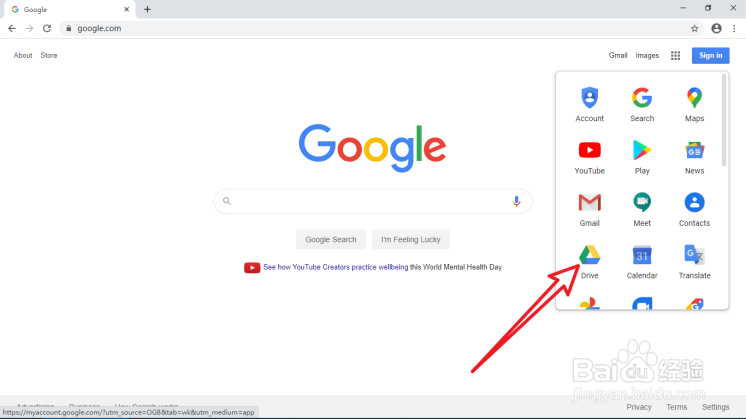
Task: Open YouTube Creators practice wellbeing link
Action: coord(335,267)
